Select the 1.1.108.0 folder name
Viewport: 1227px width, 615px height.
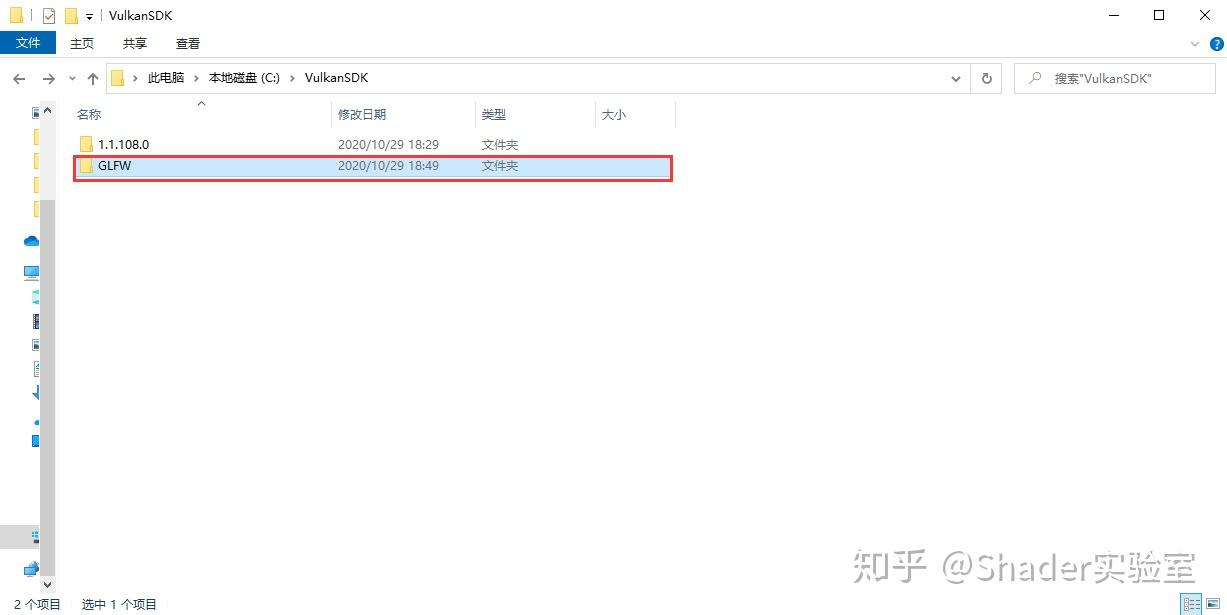point(123,144)
